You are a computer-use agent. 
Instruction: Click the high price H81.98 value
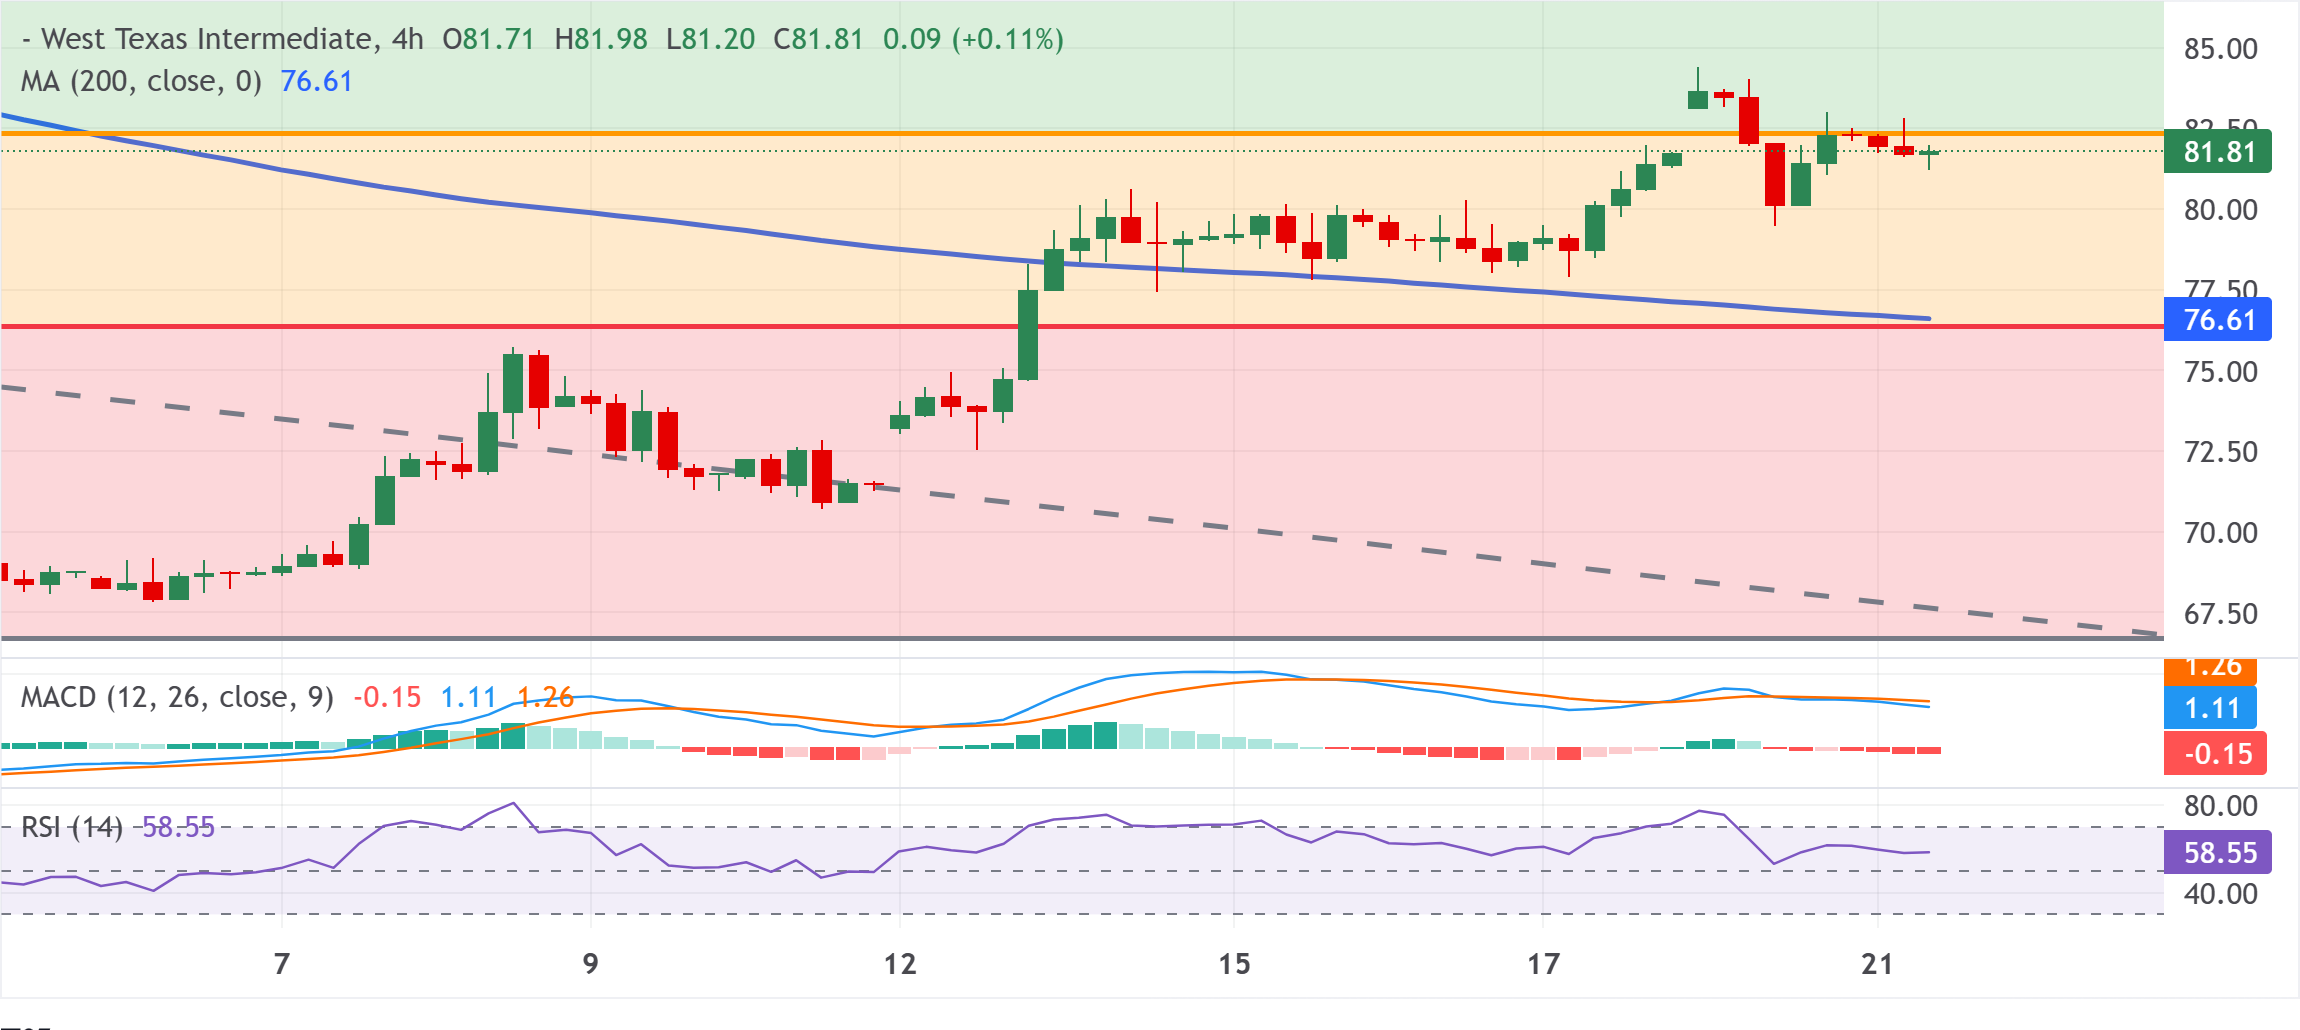click(601, 39)
